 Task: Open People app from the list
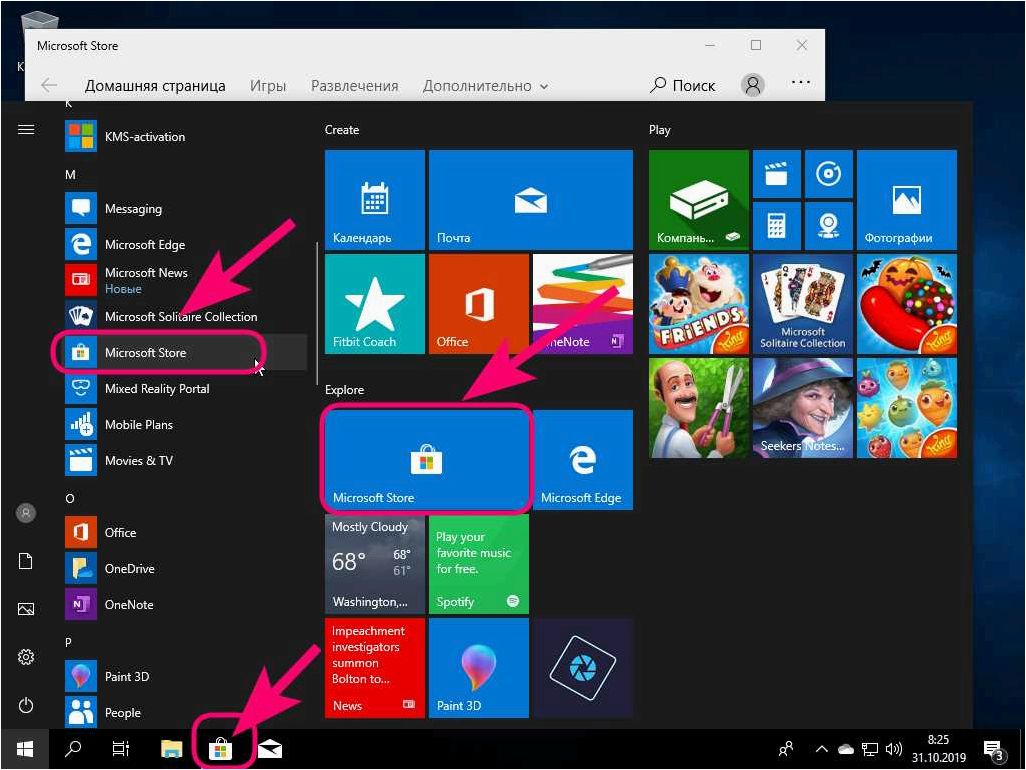(x=186, y=712)
